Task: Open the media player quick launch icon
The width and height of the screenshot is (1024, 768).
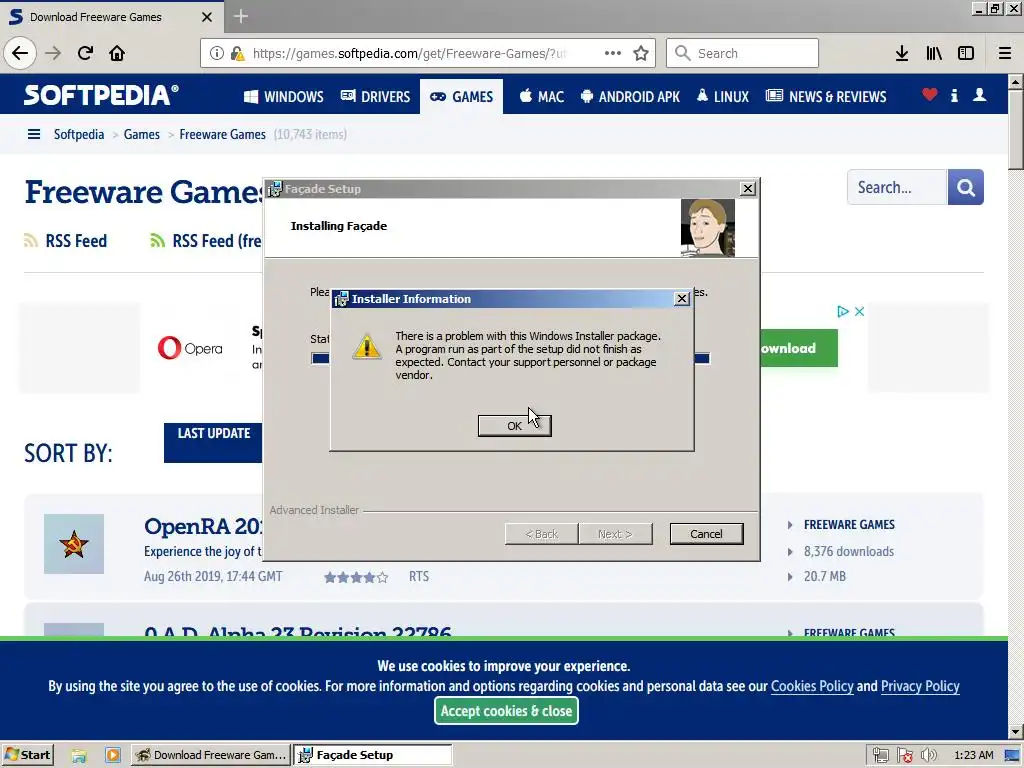Action: pos(112,755)
